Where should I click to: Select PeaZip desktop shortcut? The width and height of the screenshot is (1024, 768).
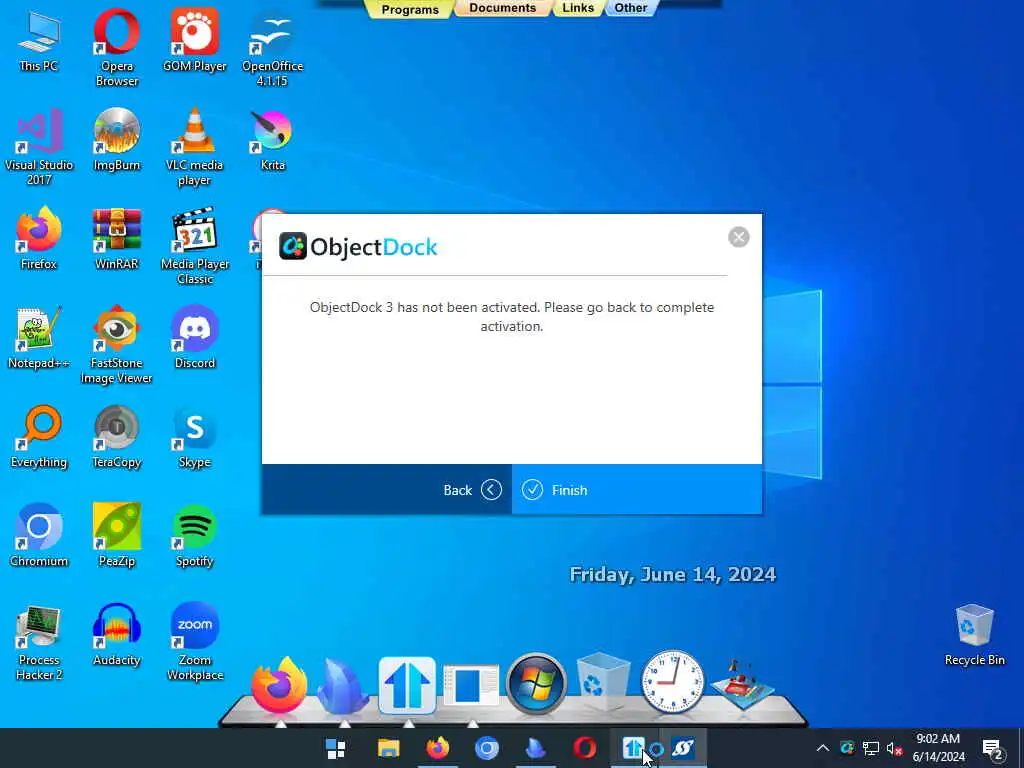pos(116,536)
